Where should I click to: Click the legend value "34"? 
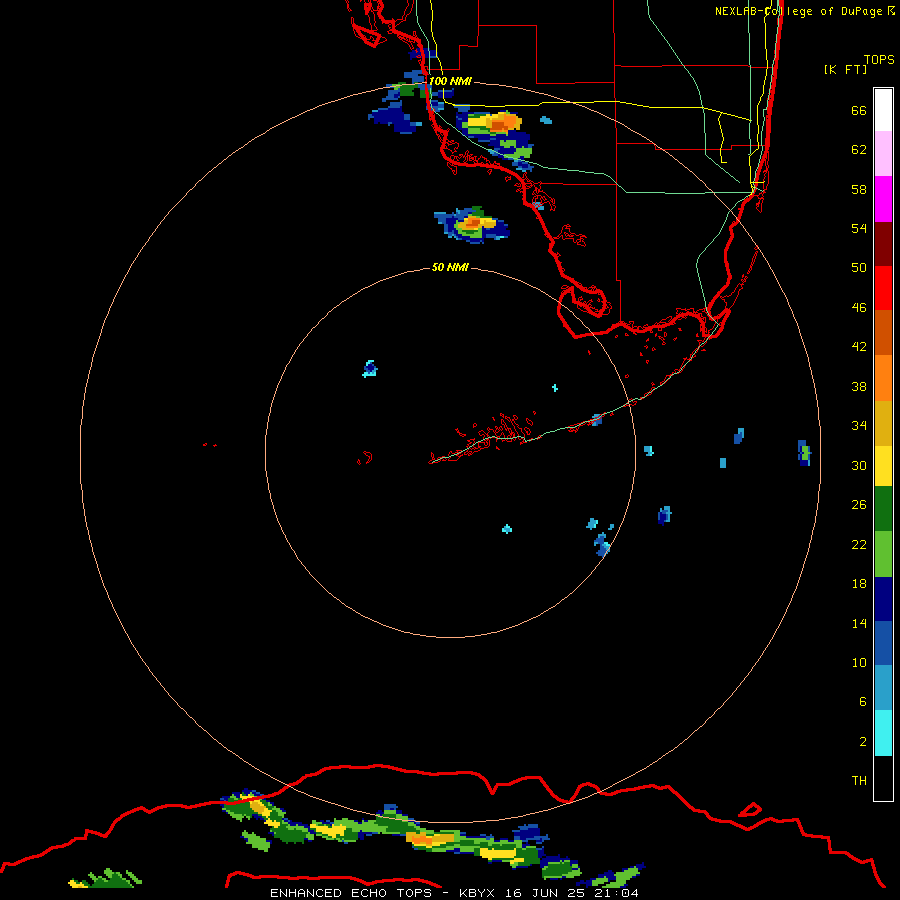[x=859, y=426]
